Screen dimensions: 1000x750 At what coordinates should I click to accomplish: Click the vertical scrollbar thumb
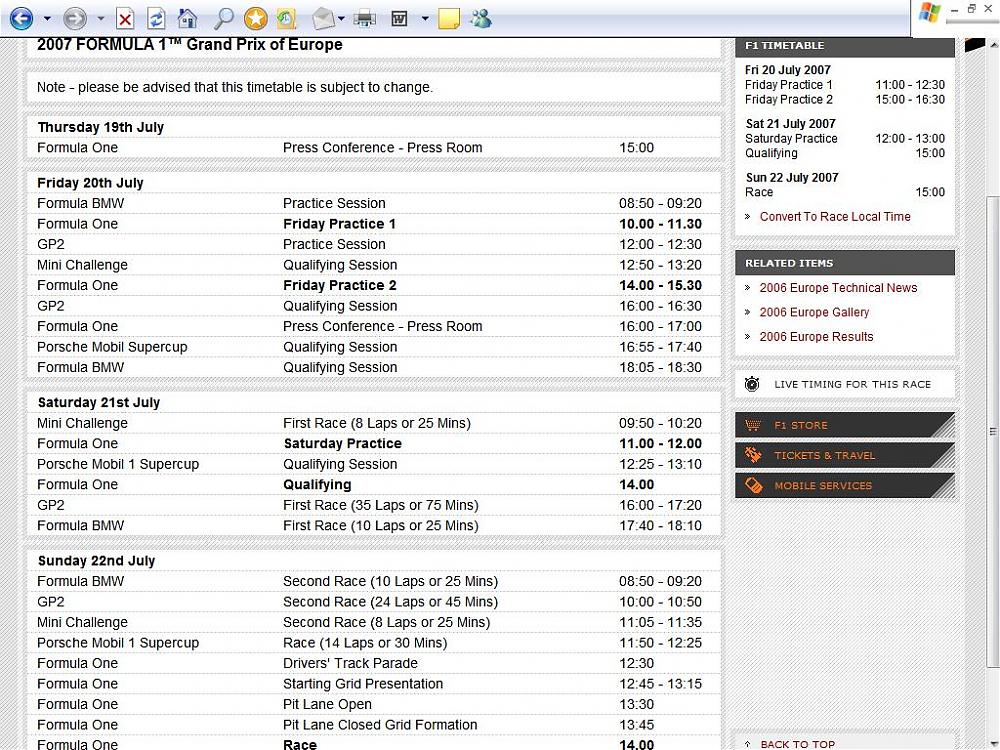click(992, 430)
